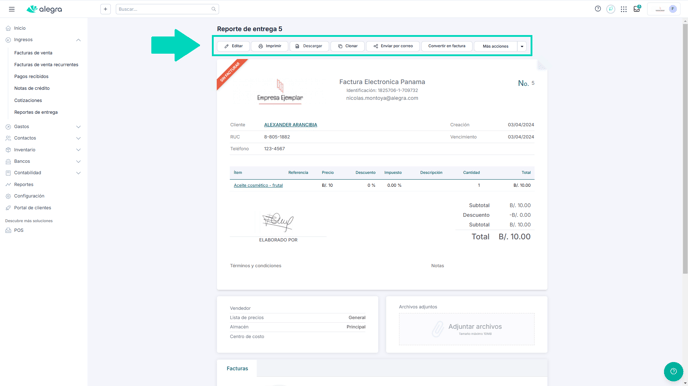Image resolution: width=688 pixels, height=386 pixels.
Task: Open the apps grid icon
Action: point(624,9)
